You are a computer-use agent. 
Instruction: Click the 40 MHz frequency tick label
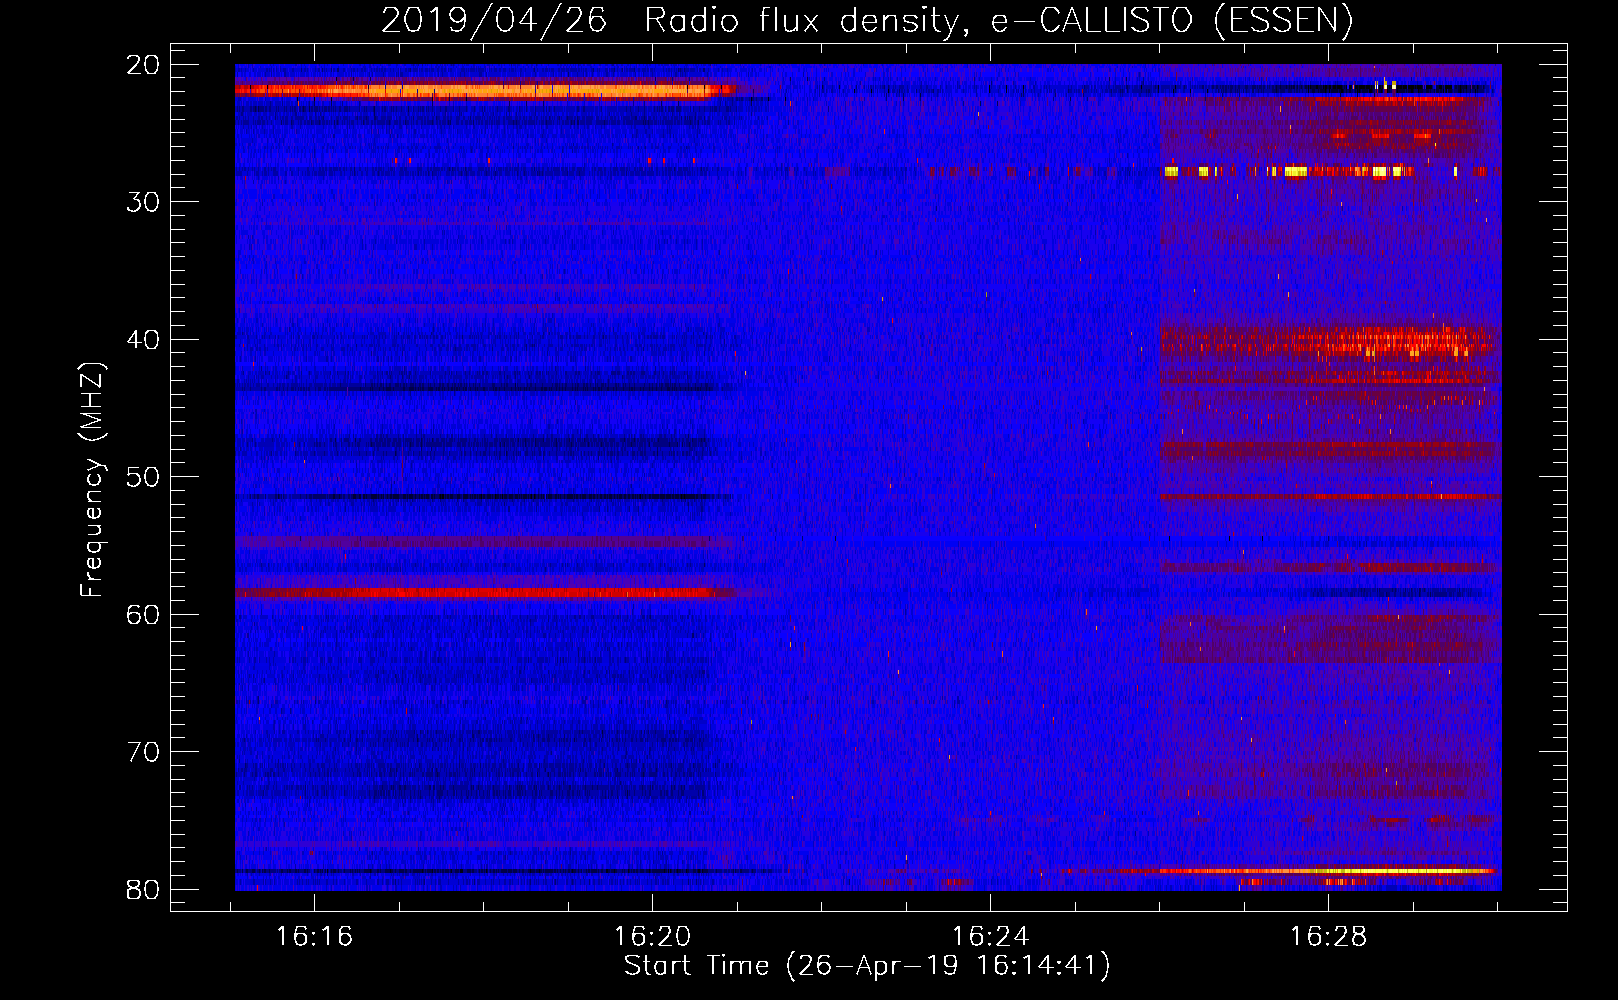(143, 340)
